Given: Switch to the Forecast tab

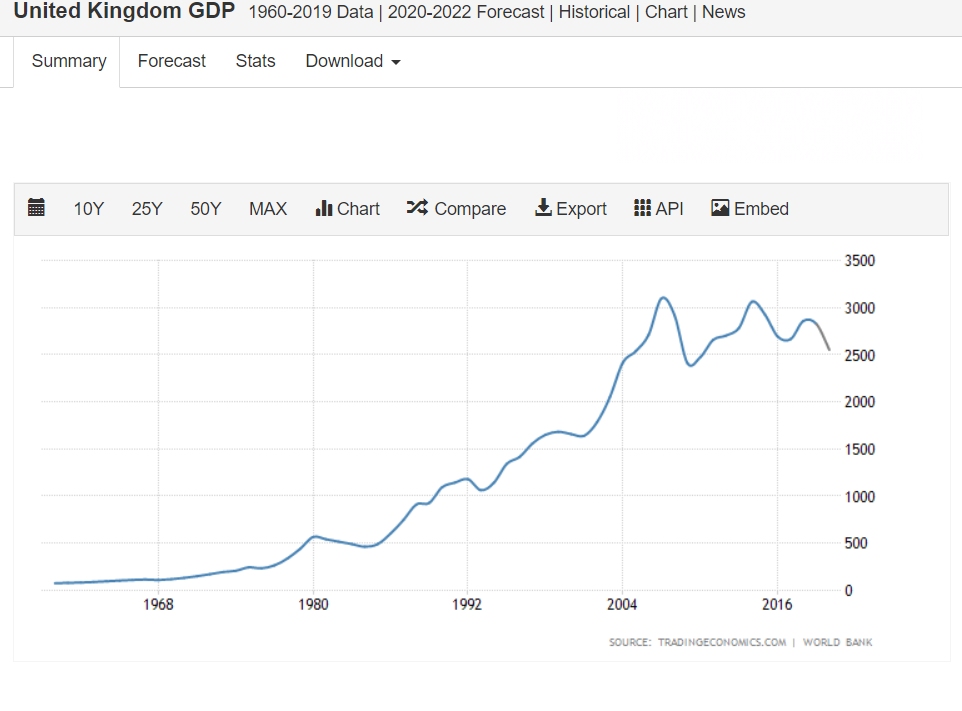Looking at the screenshot, I should pos(172,61).
